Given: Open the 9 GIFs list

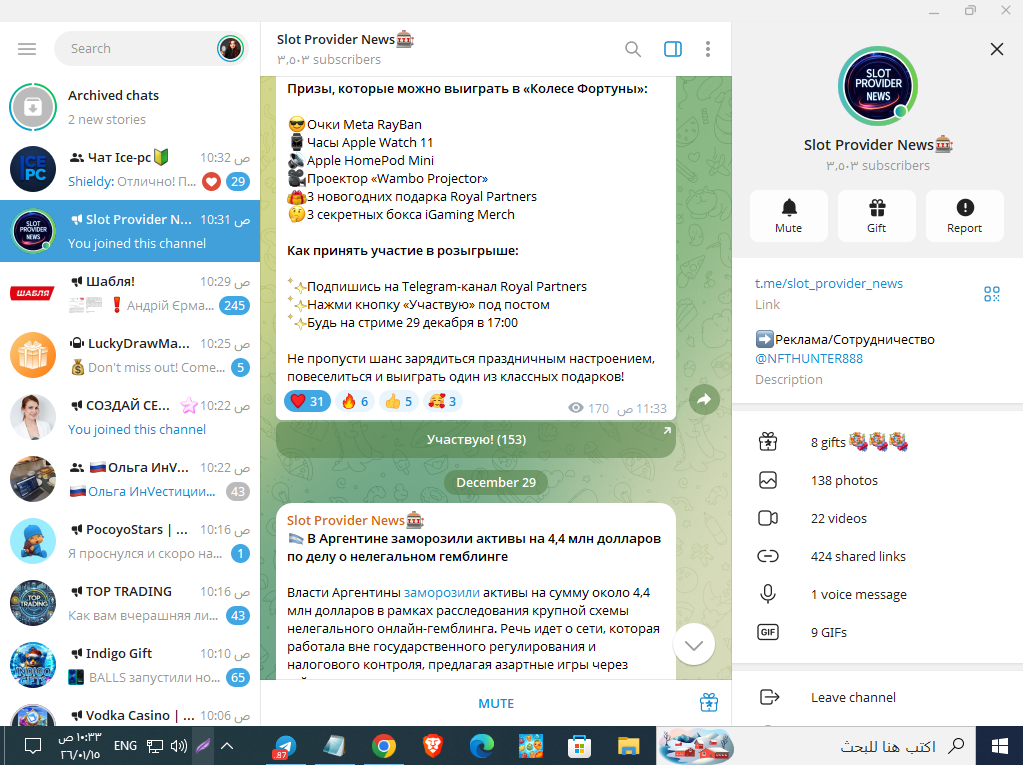Looking at the screenshot, I should (878, 632).
